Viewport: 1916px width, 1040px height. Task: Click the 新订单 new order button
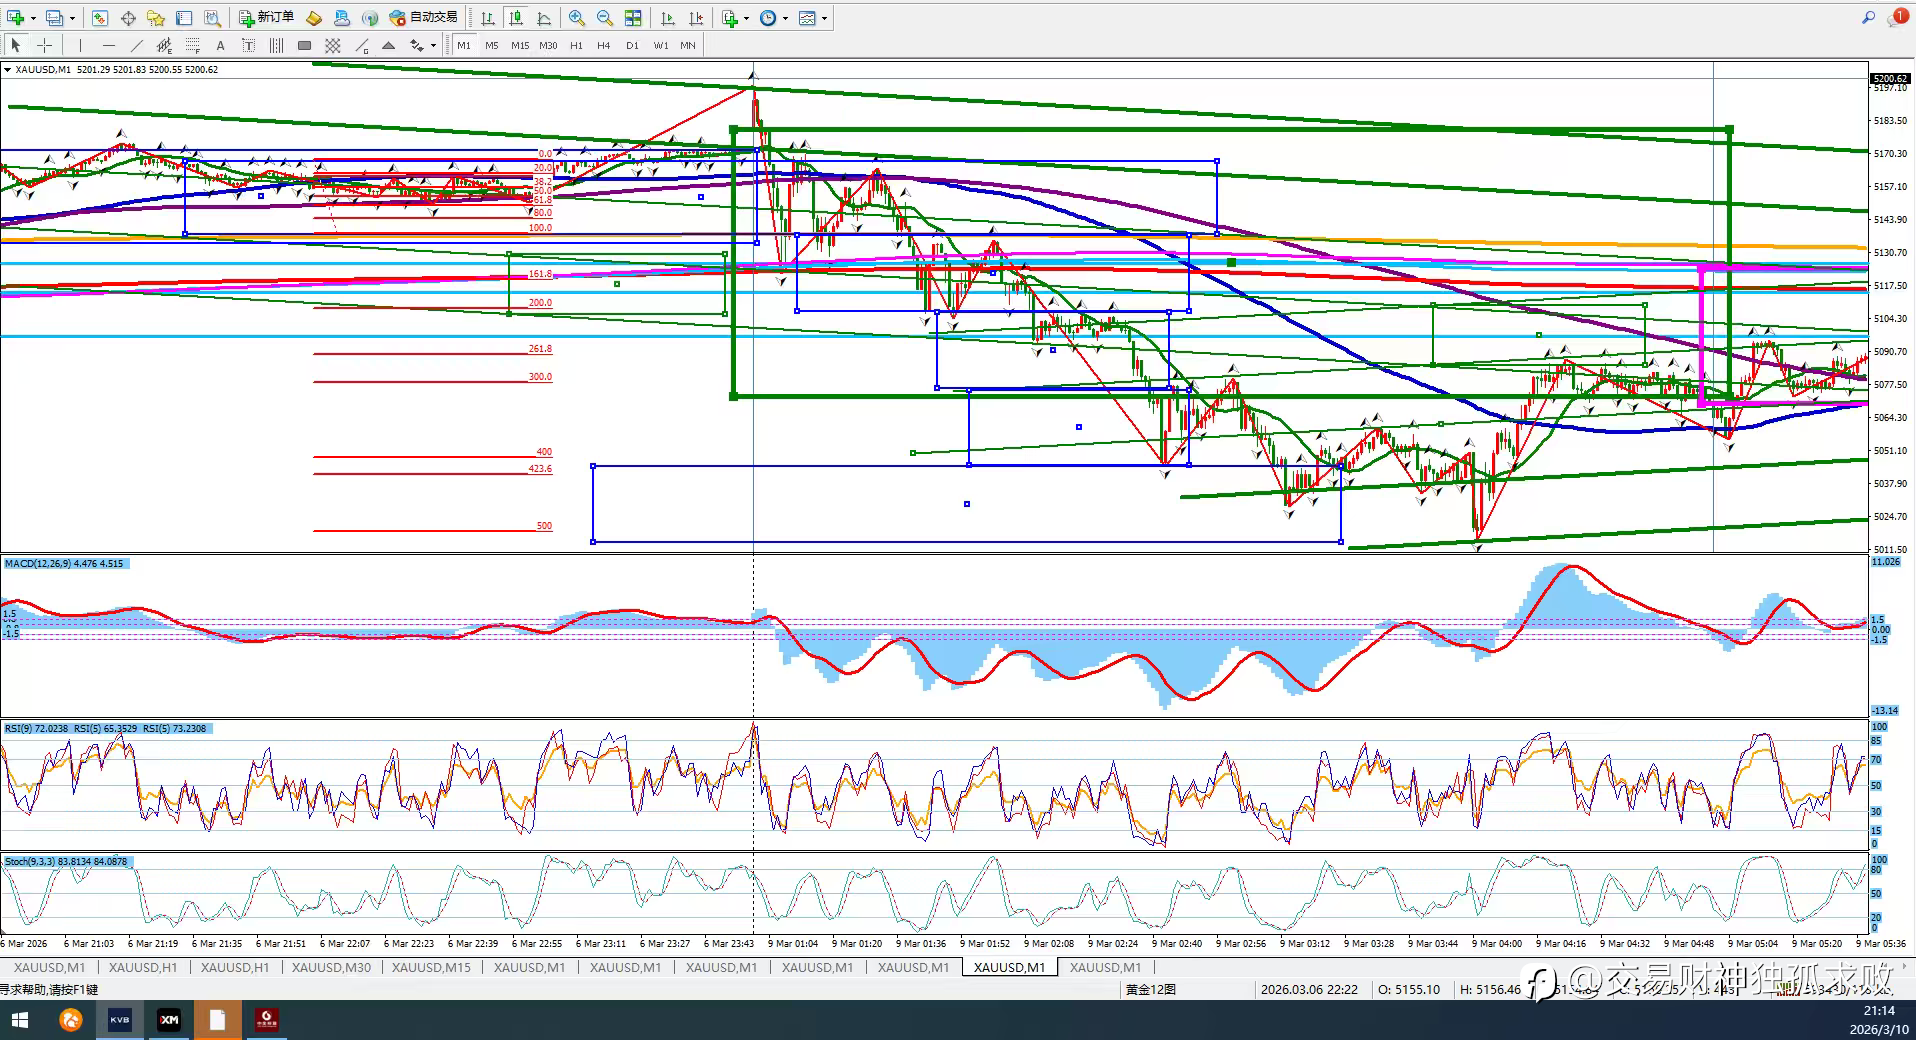point(266,18)
